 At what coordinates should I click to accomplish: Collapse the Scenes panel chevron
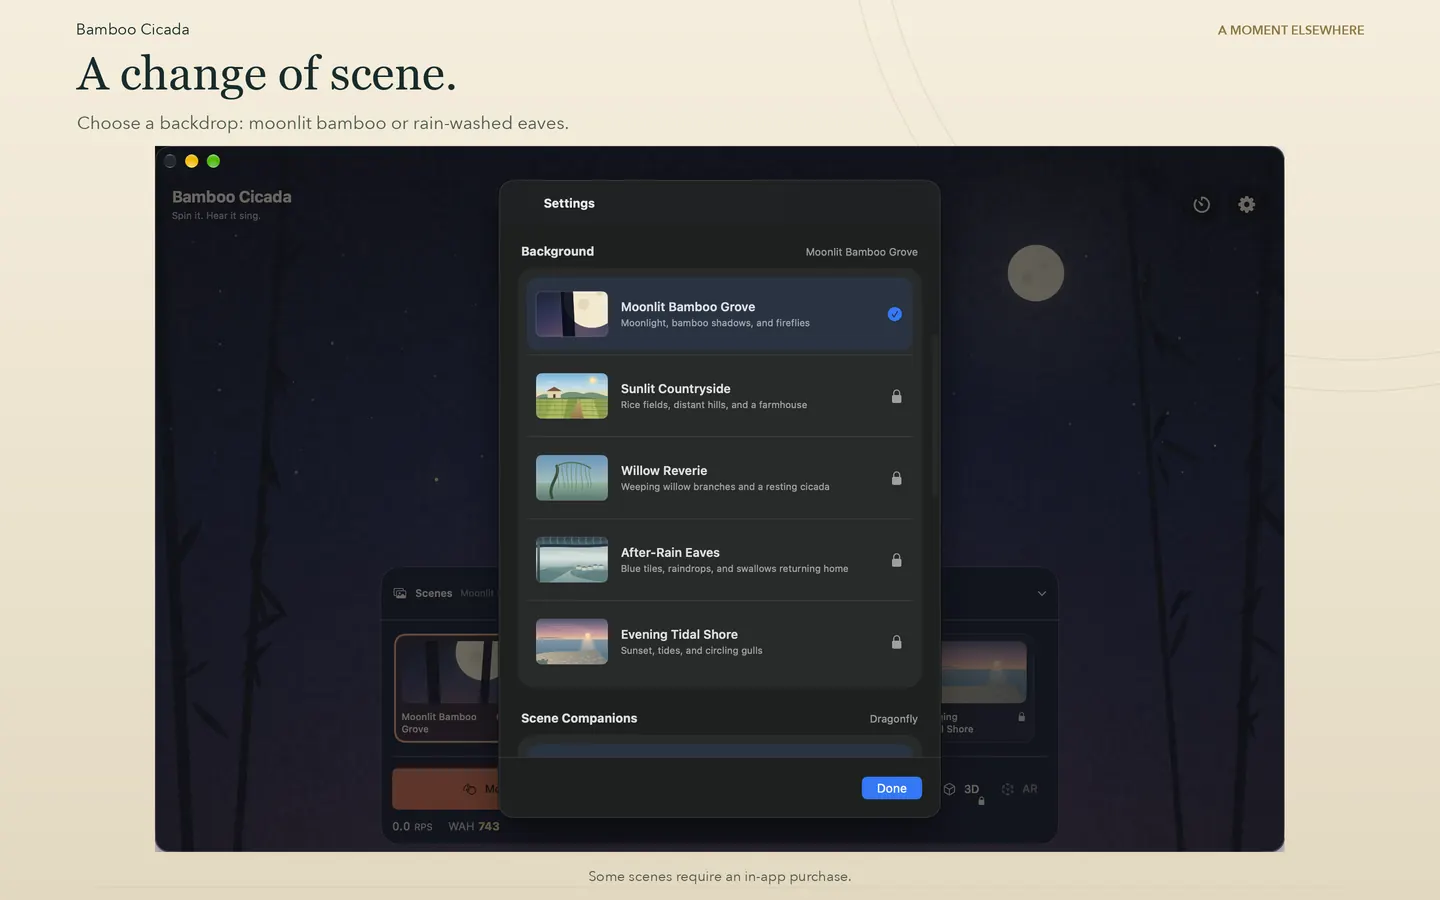pyautogui.click(x=1042, y=593)
